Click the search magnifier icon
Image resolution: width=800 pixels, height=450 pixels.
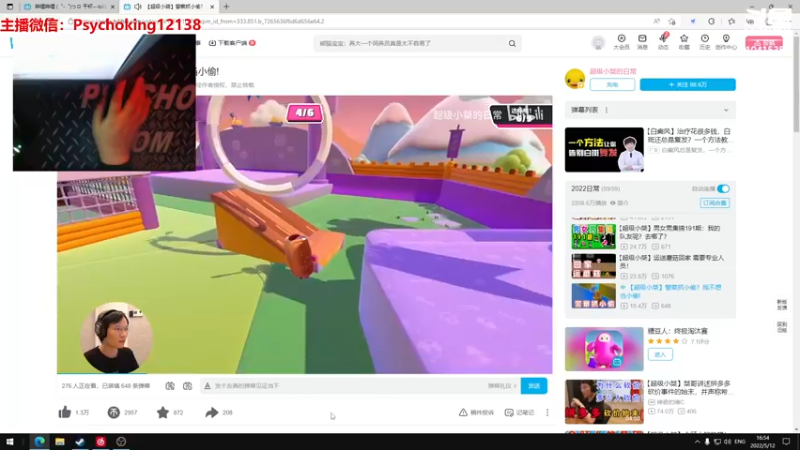512,43
